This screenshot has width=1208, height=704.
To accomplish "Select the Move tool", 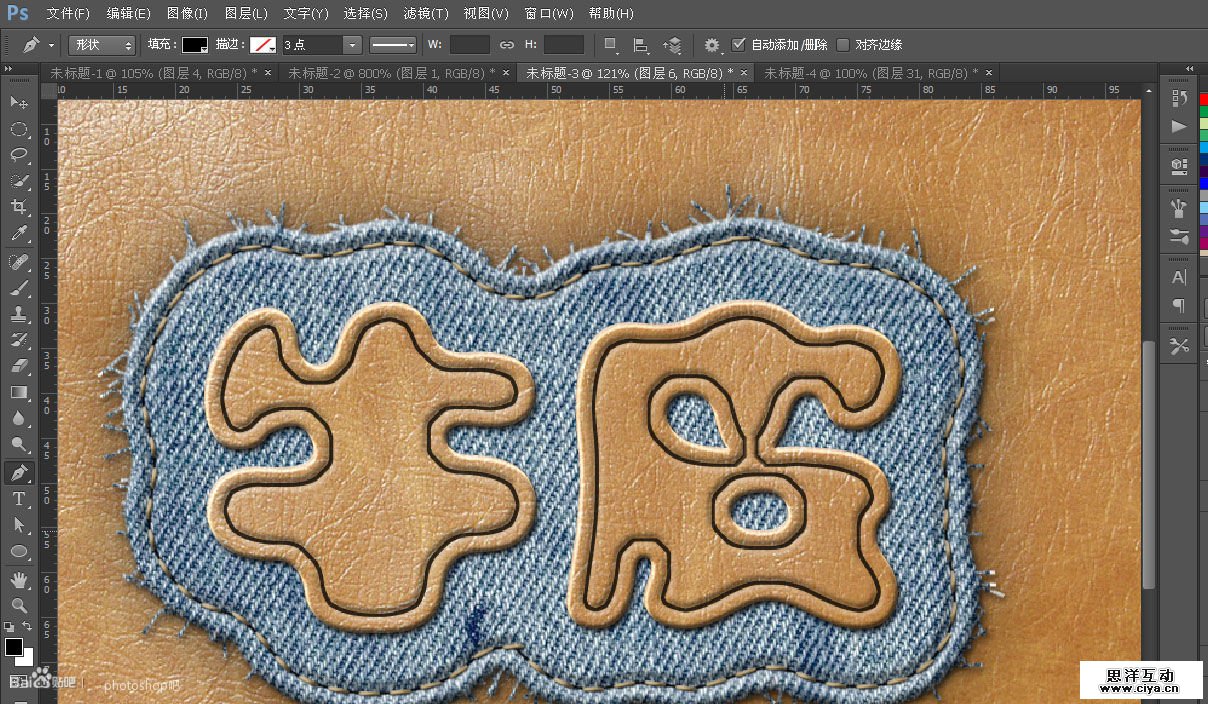I will click(x=19, y=103).
